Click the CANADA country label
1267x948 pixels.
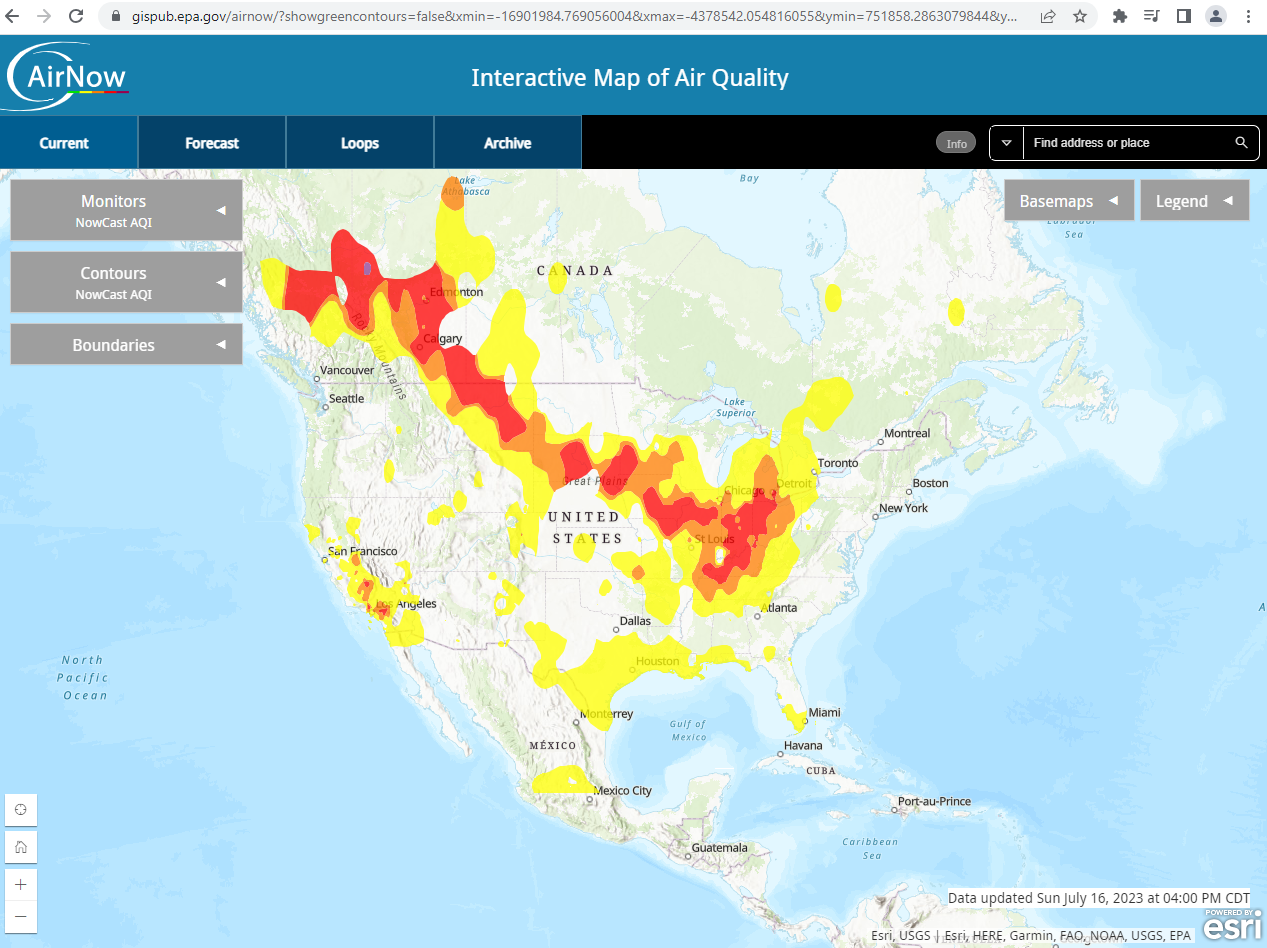pyautogui.click(x=575, y=271)
